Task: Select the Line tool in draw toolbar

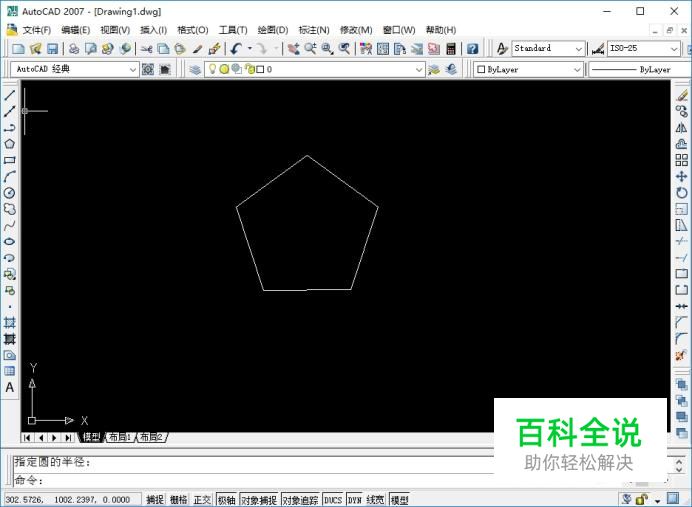Action: tap(10, 95)
